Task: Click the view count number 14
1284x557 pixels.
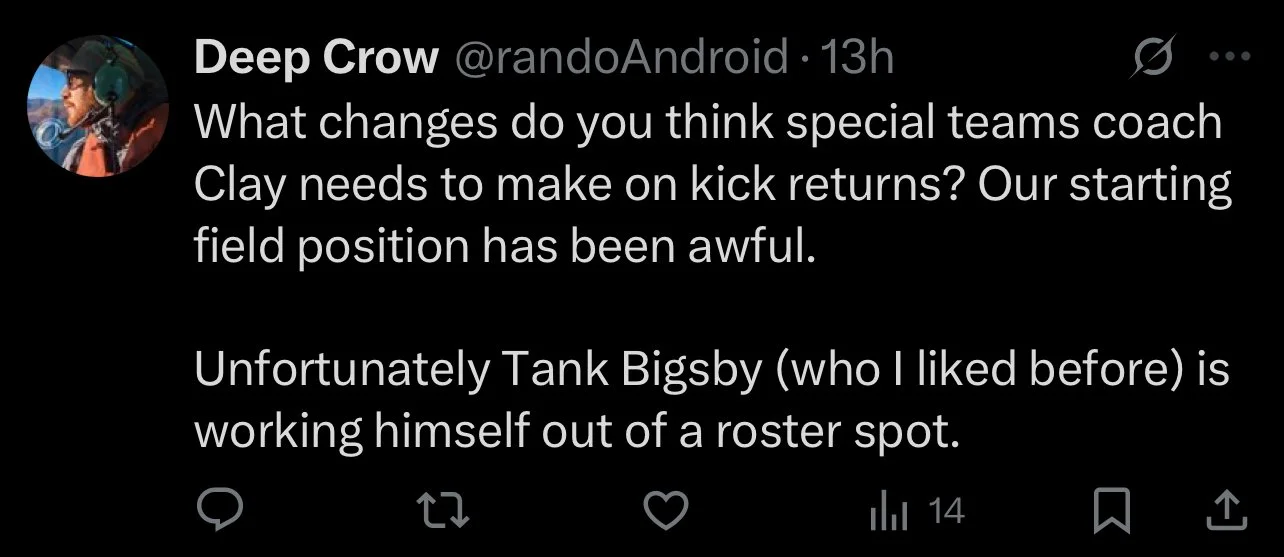Action: click(x=946, y=513)
